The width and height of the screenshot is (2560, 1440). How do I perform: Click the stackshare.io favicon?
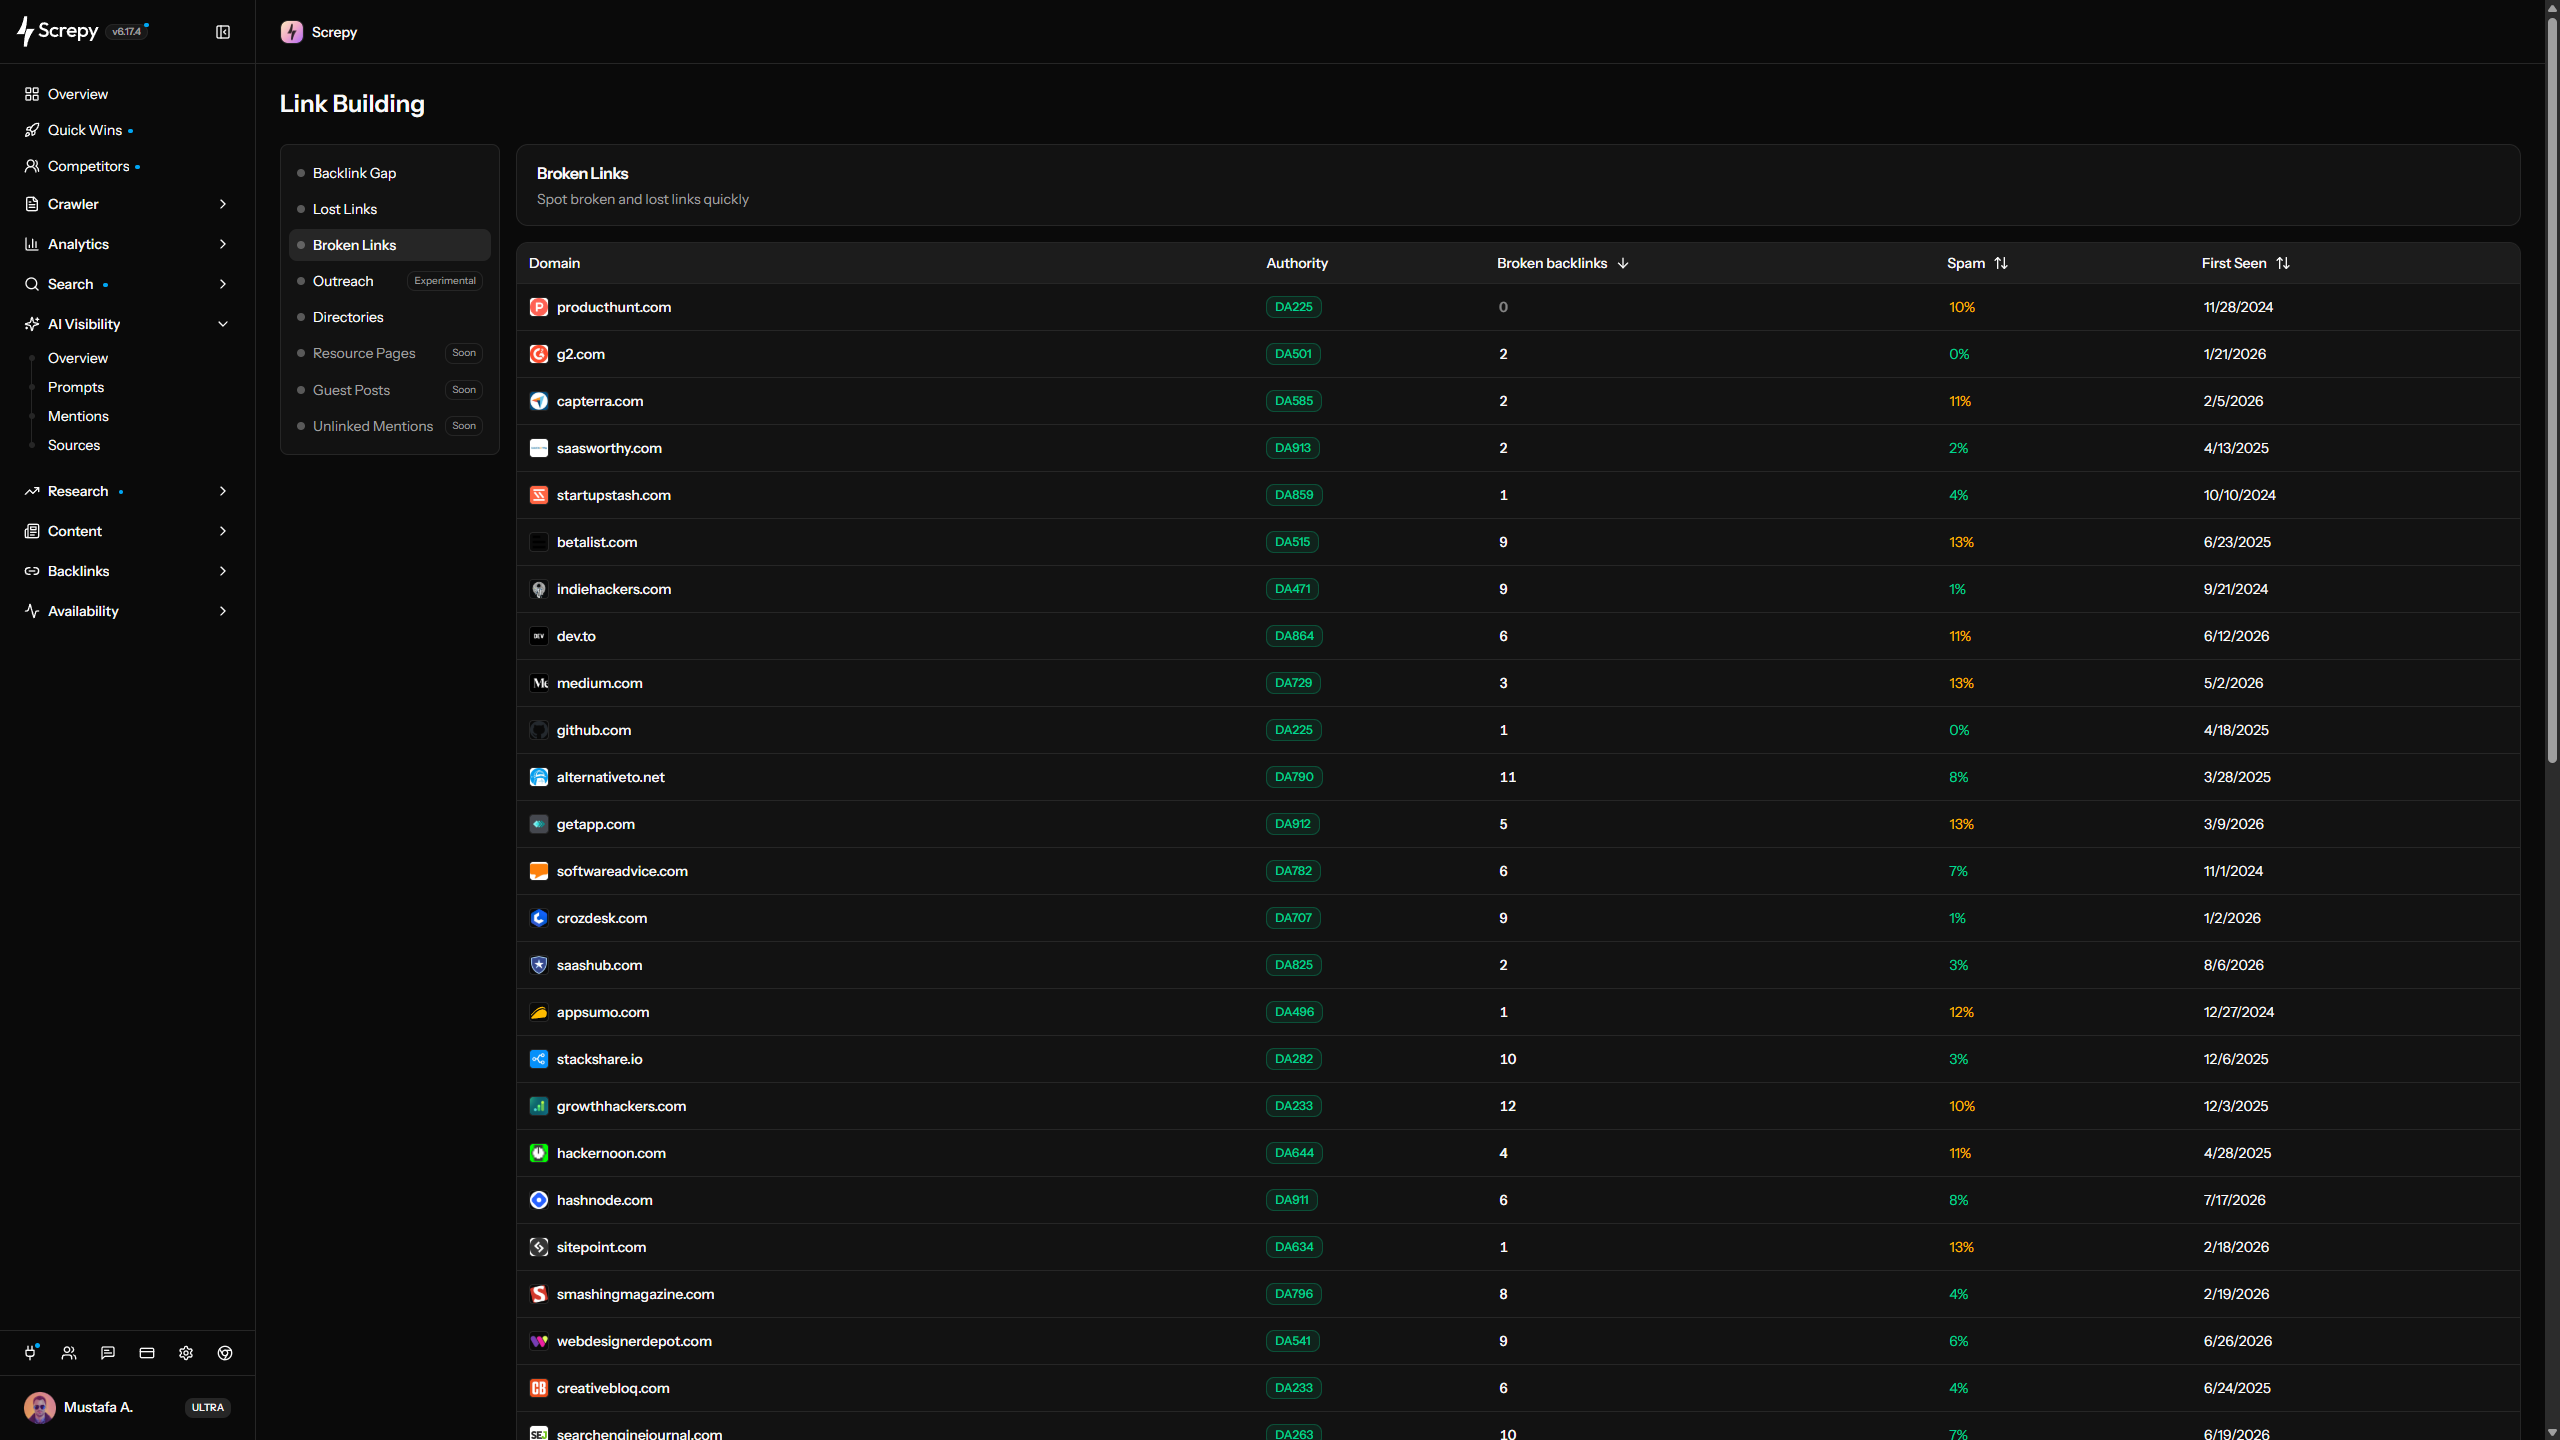(x=539, y=1059)
